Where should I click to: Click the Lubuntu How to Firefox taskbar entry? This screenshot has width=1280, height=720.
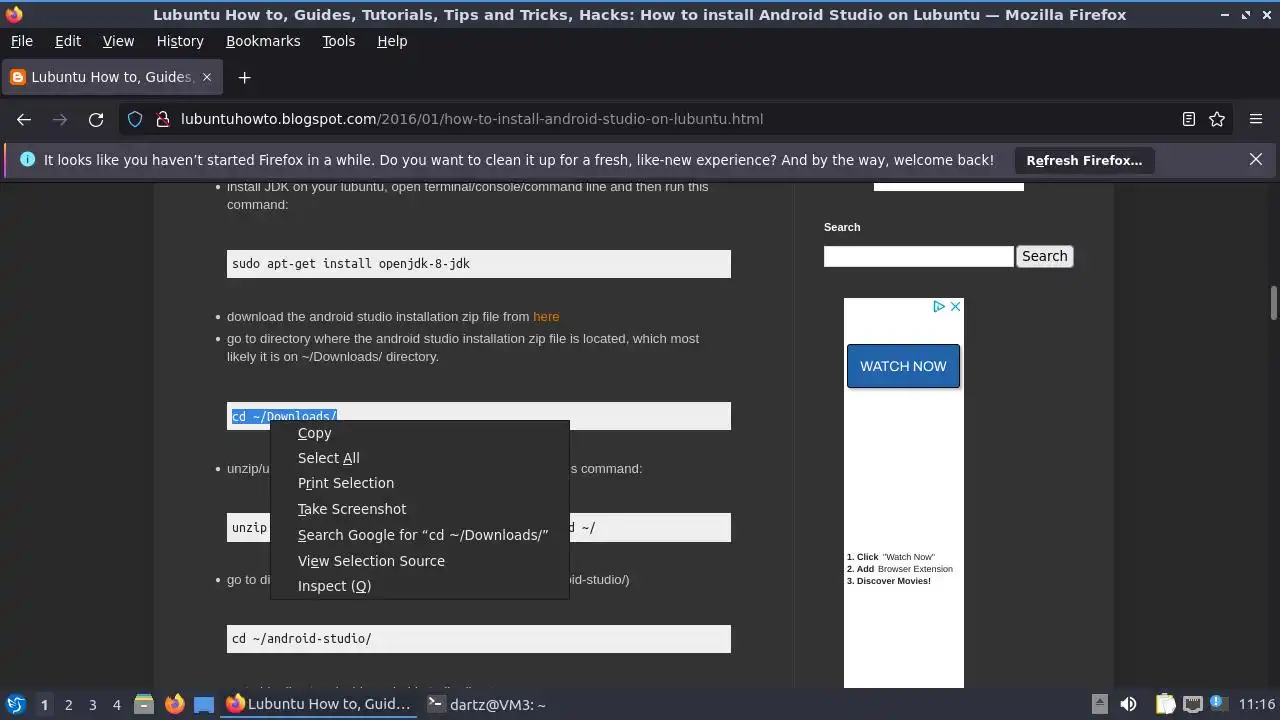point(320,704)
